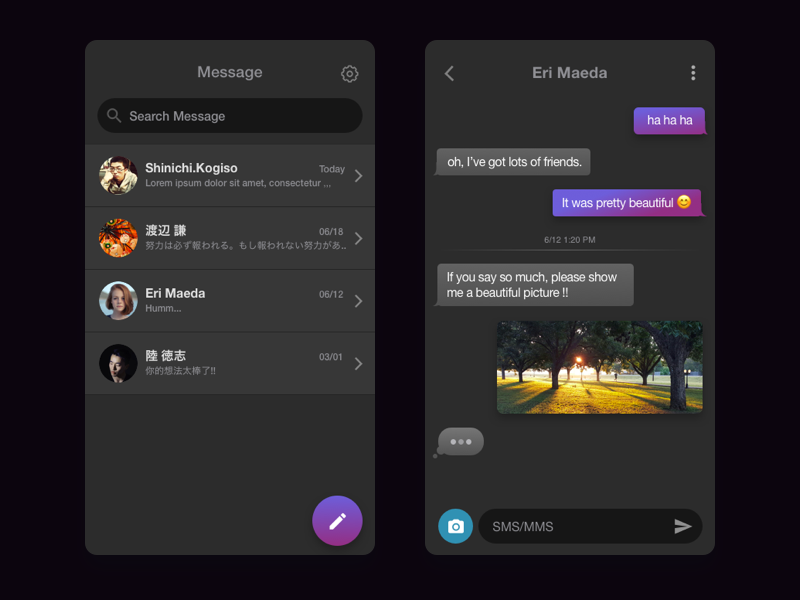800x600 pixels.
Task: Open the 渡辺 謙 row chevron
Action: click(x=358, y=238)
